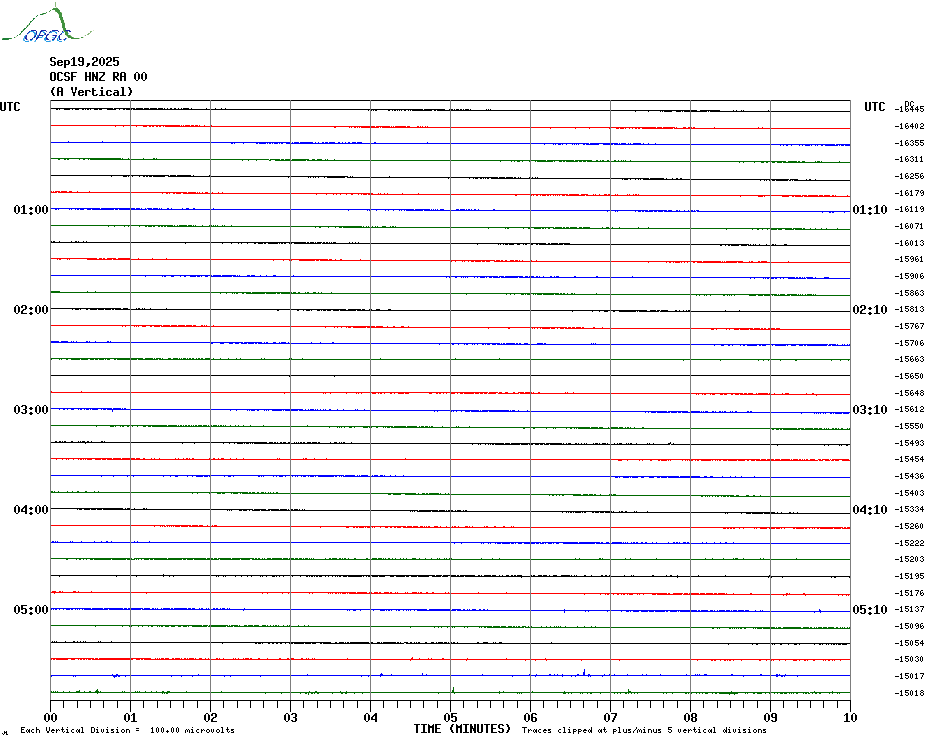Click the DC offset value -15767
This screenshot has height=744, width=930.
click(x=909, y=326)
